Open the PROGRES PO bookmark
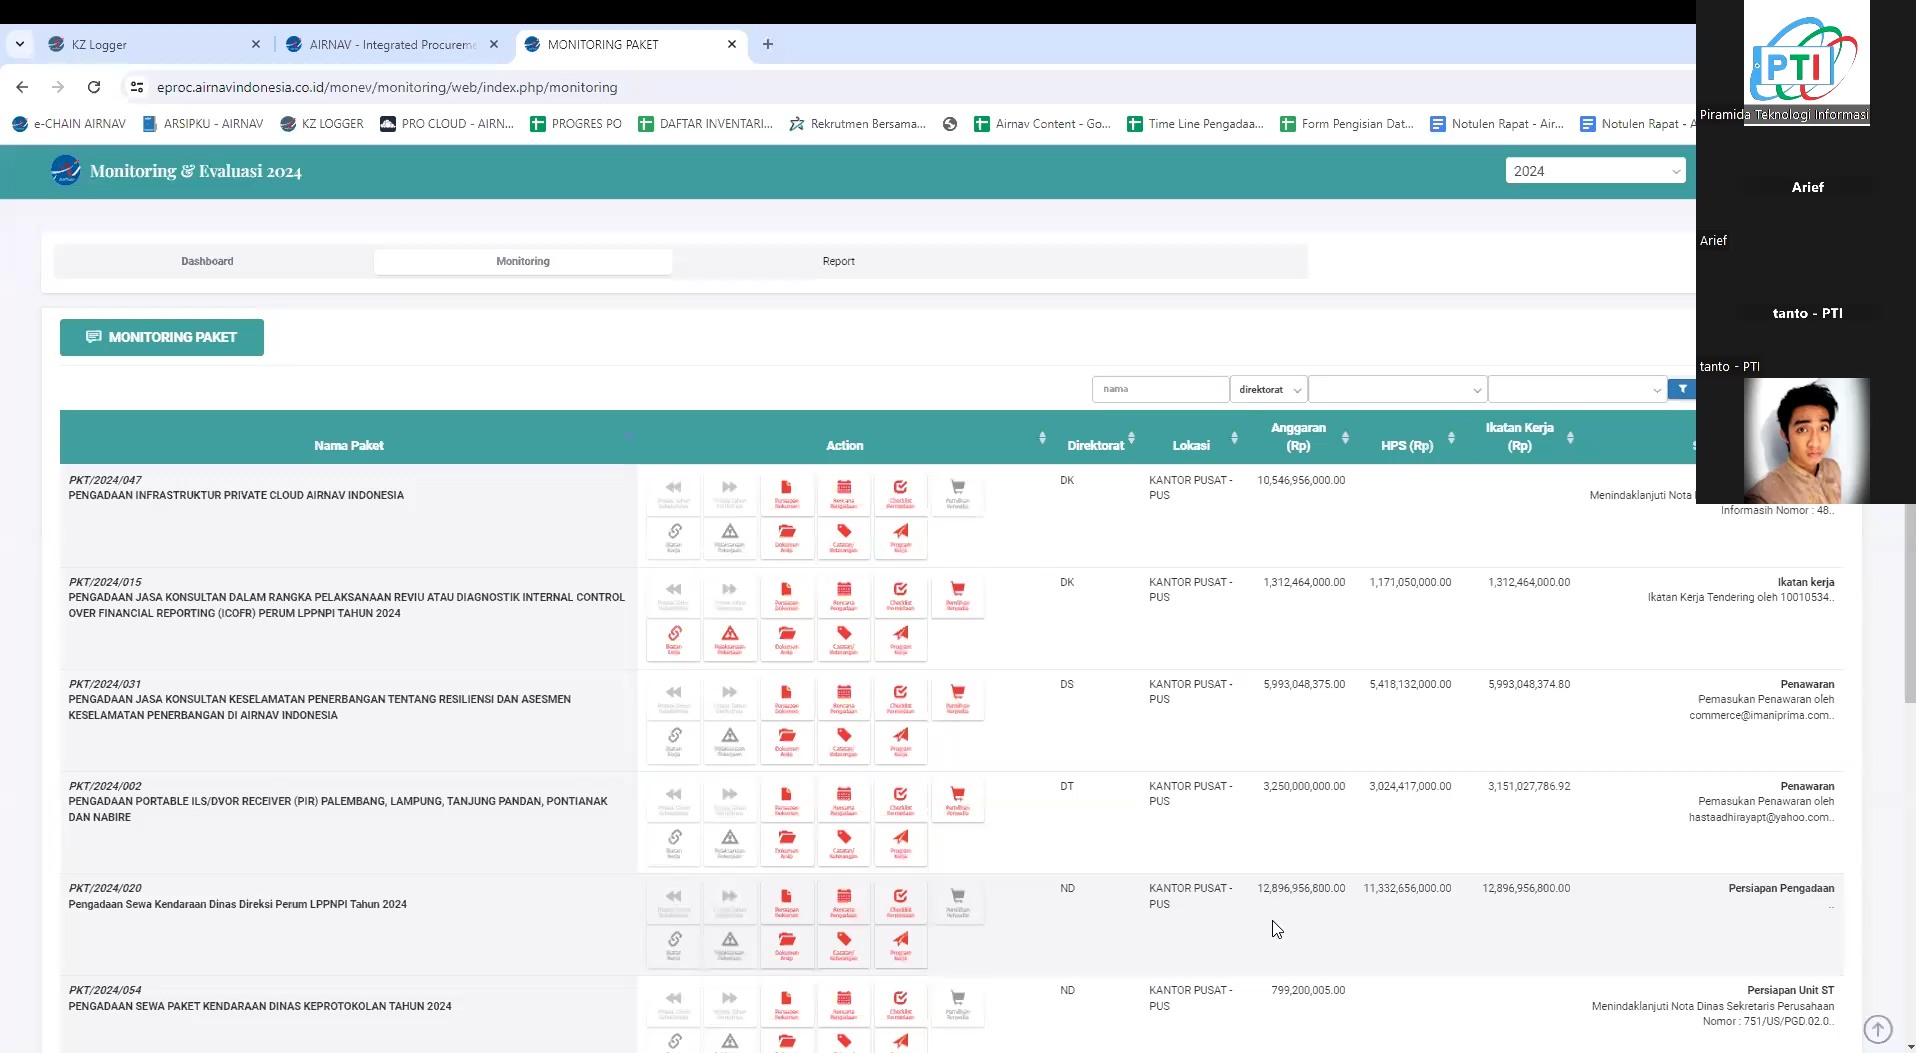Image resolution: width=1916 pixels, height=1053 pixels. [576, 124]
